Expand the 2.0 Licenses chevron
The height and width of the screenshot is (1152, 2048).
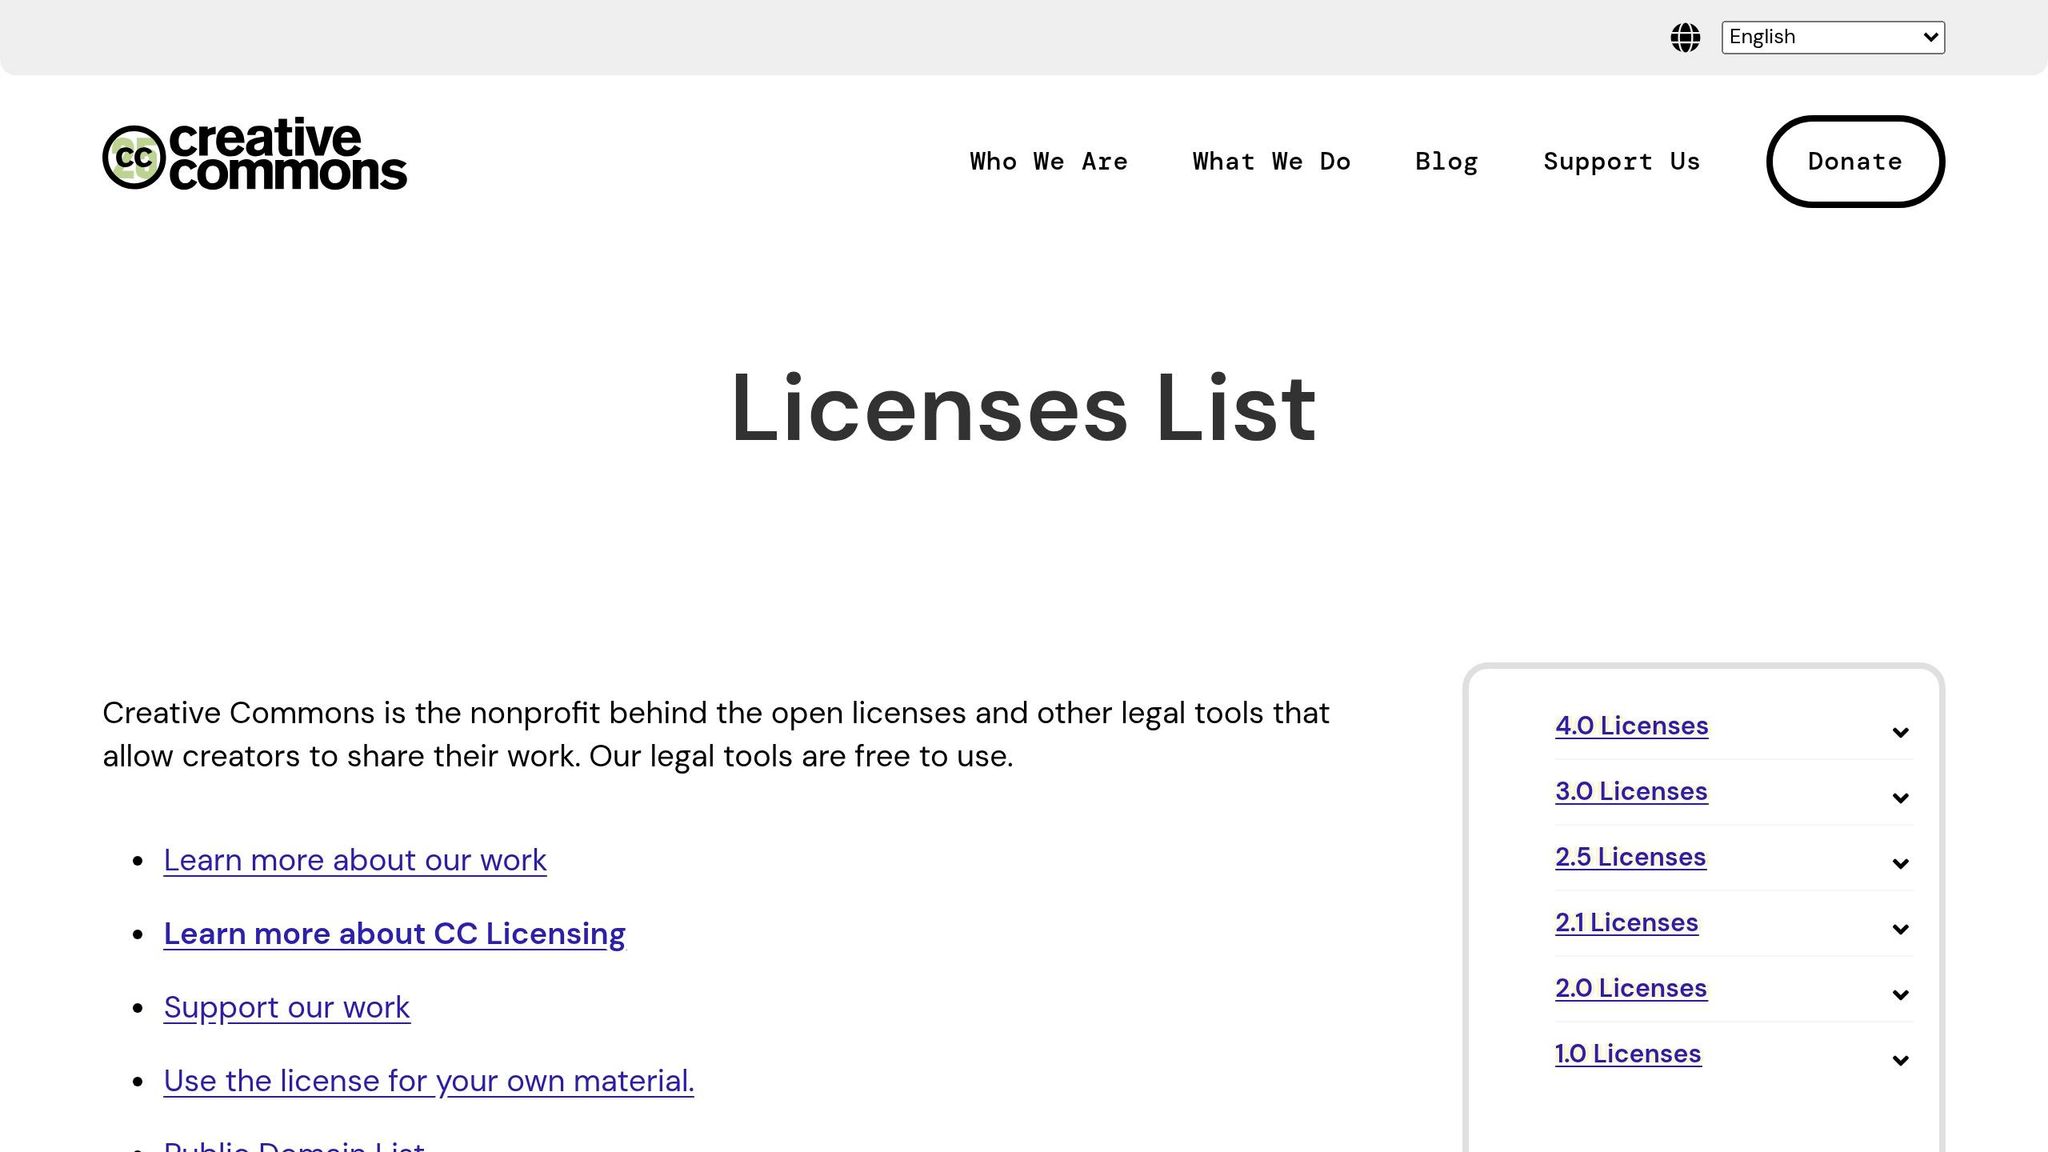click(x=1900, y=994)
